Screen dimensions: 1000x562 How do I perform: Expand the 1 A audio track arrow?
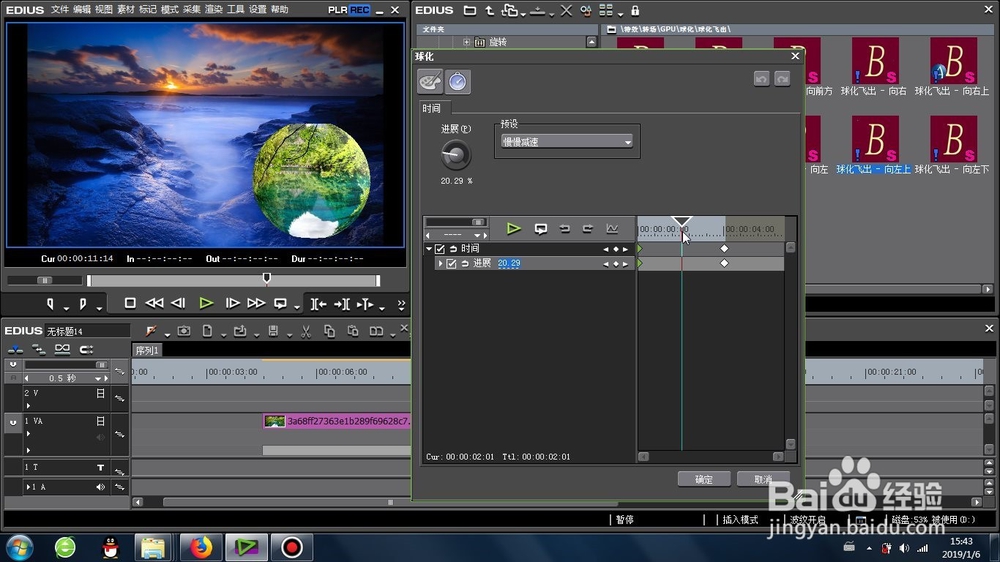(x=29, y=487)
